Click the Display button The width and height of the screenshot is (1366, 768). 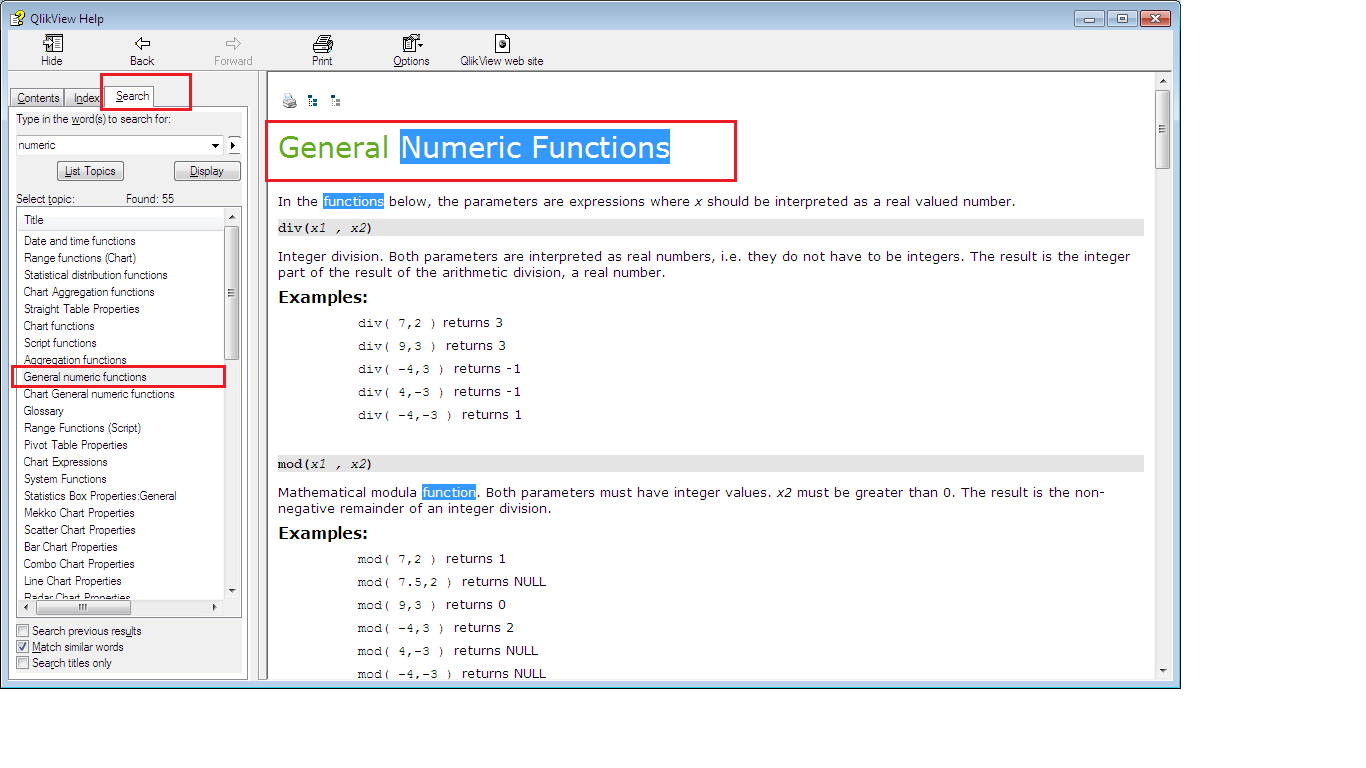click(207, 171)
